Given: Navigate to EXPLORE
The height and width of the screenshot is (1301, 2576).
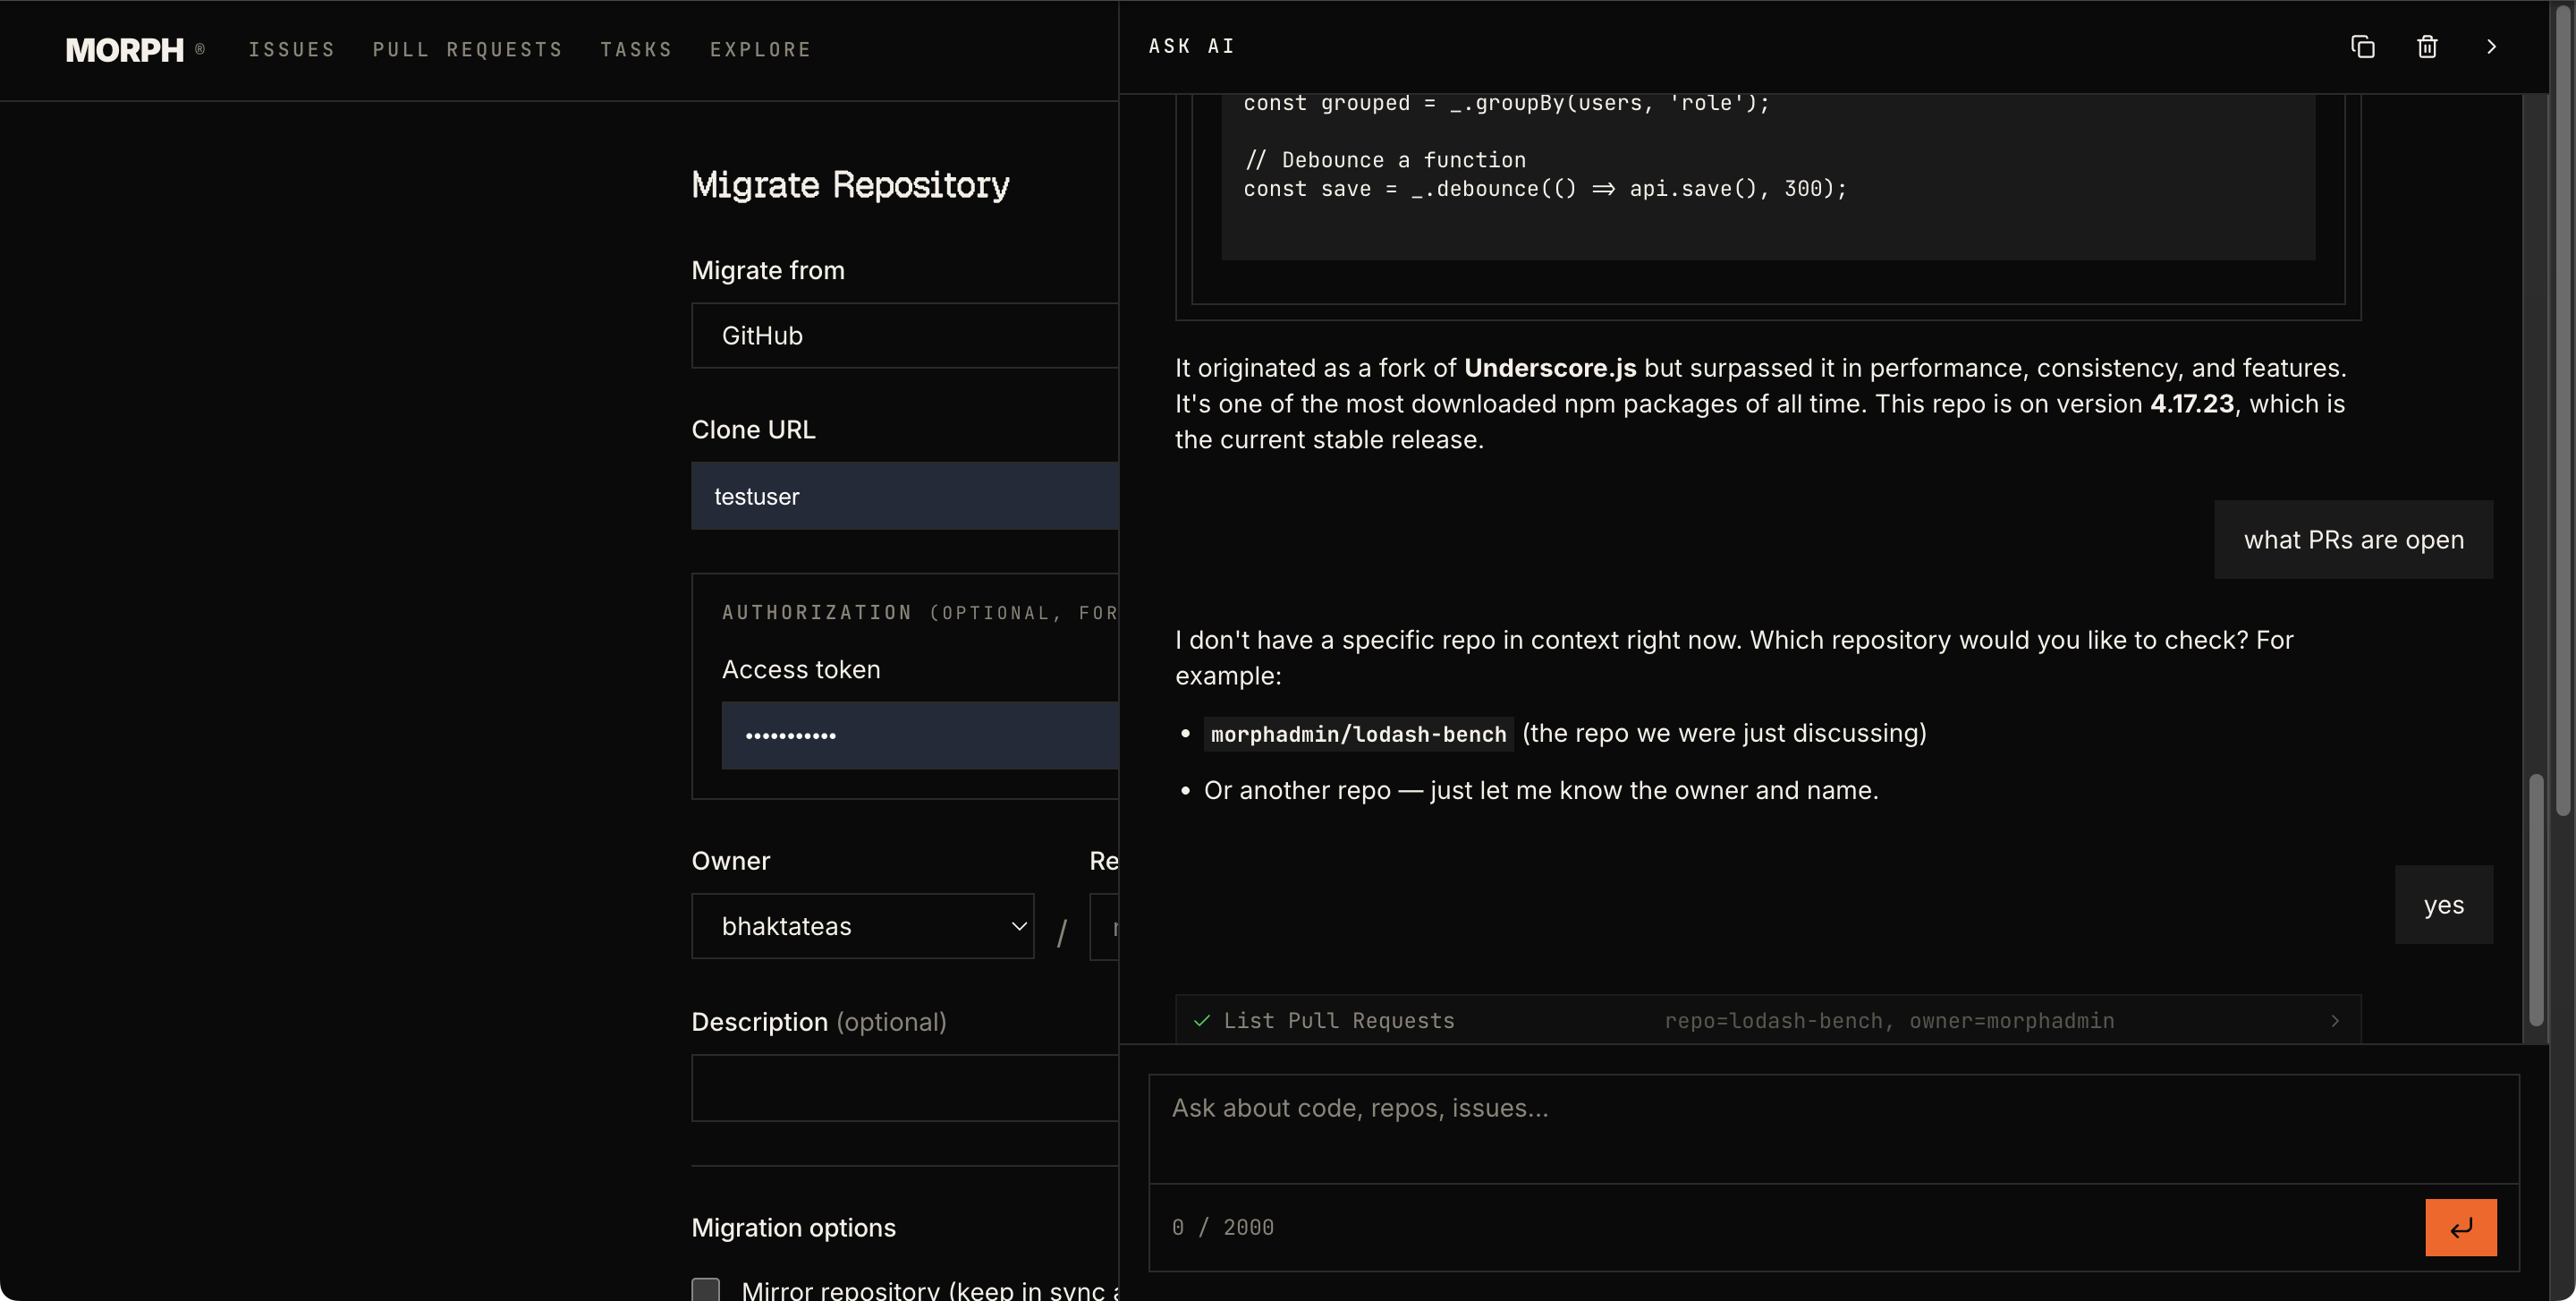Looking at the screenshot, I should tap(761, 49).
